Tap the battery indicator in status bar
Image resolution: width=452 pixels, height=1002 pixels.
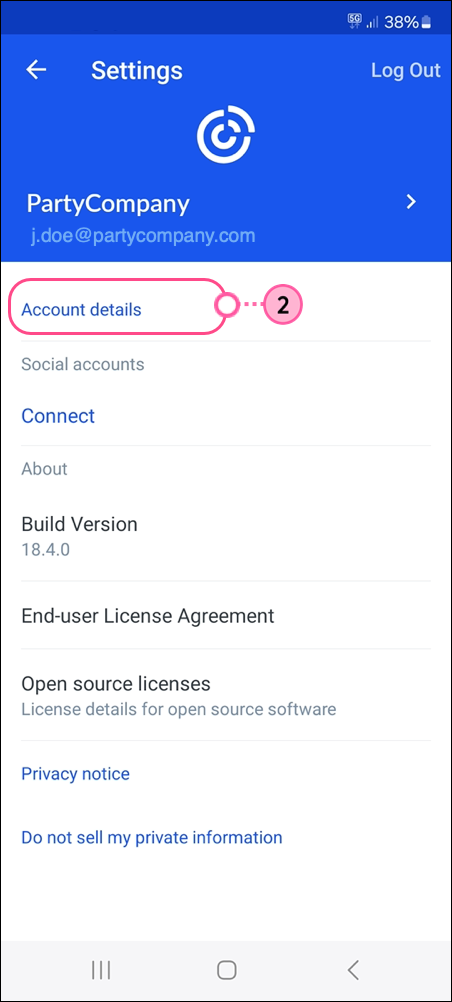[x=426, y=22]
